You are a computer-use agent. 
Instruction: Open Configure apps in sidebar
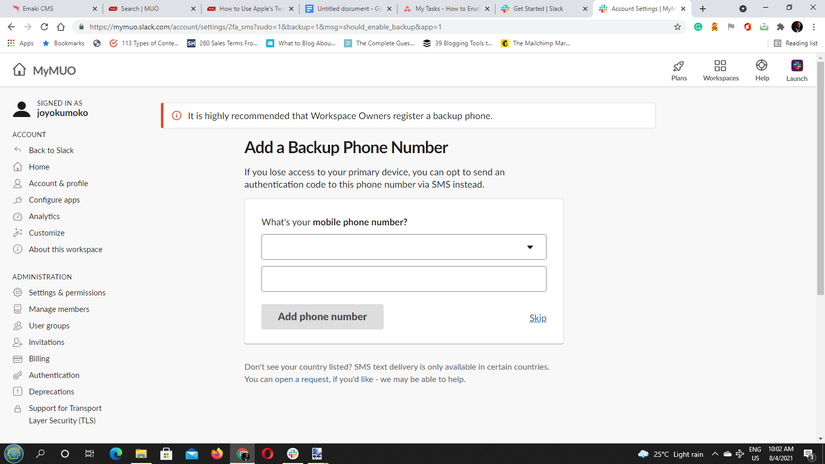(x=54, y=200)
